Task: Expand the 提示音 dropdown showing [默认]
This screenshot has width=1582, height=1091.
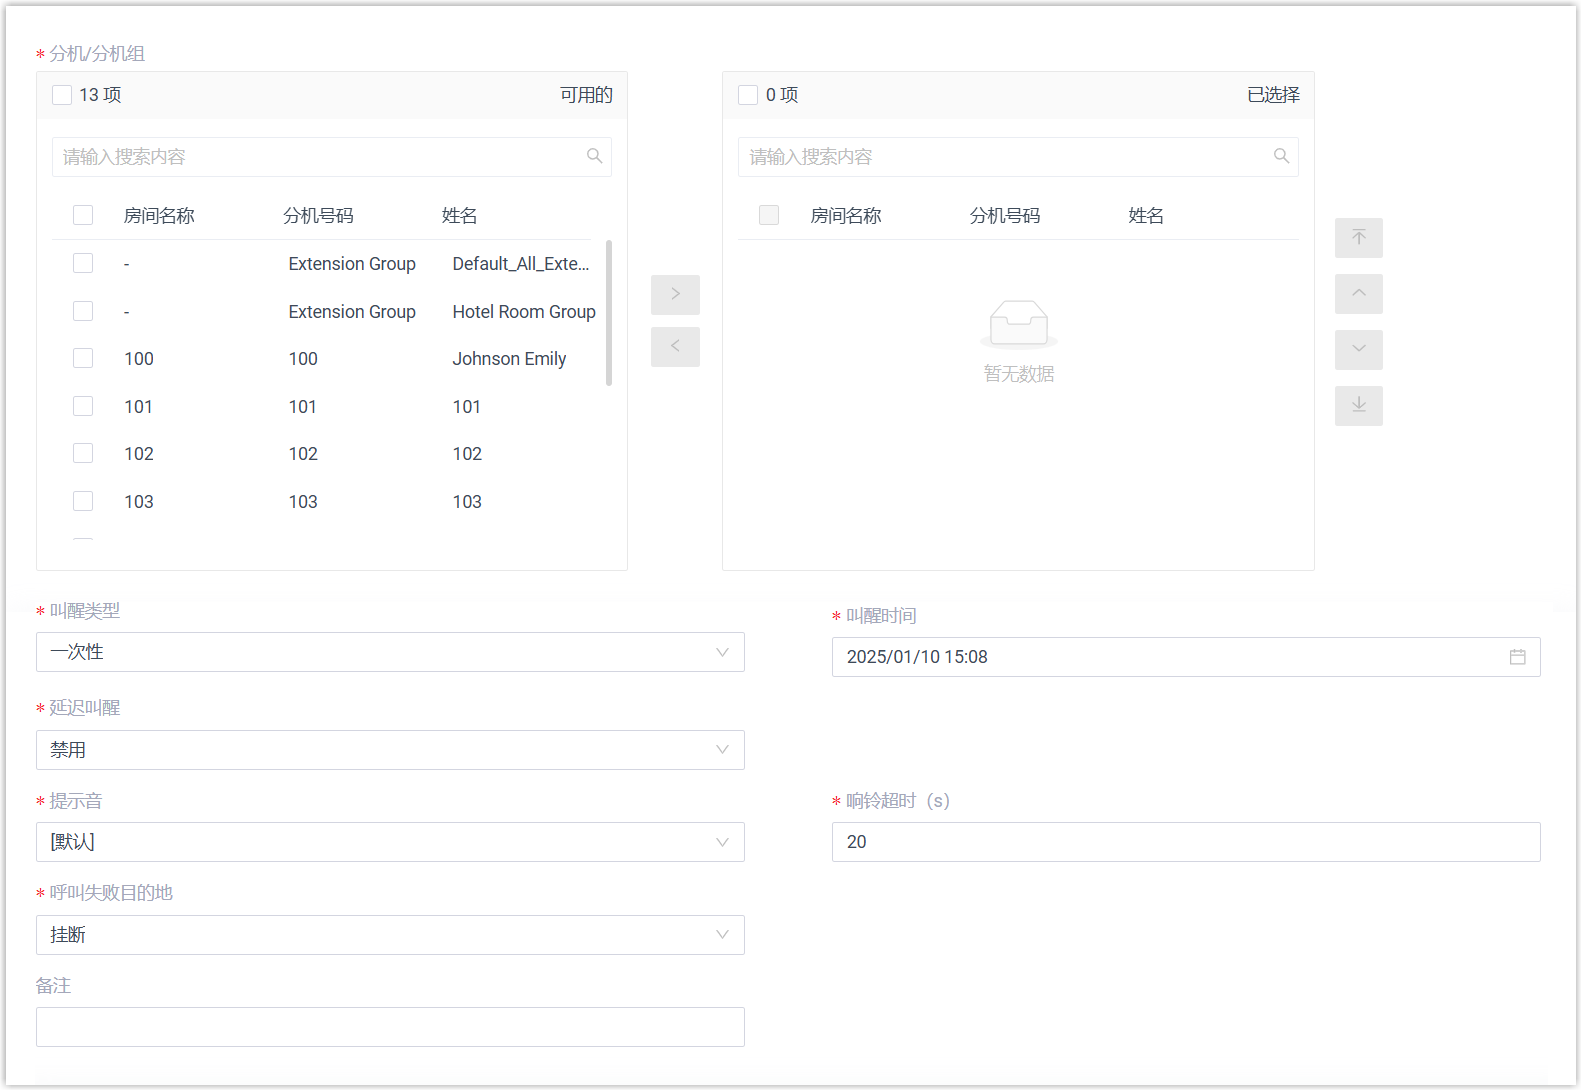Action: [390, 842]
